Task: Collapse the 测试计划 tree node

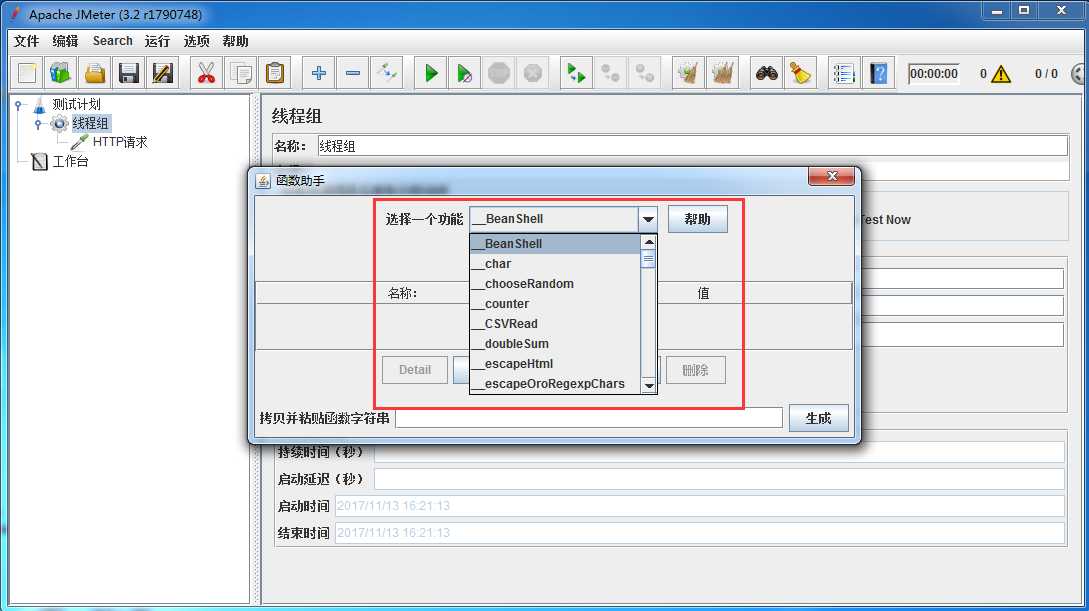Action: (x=19, y=105)
